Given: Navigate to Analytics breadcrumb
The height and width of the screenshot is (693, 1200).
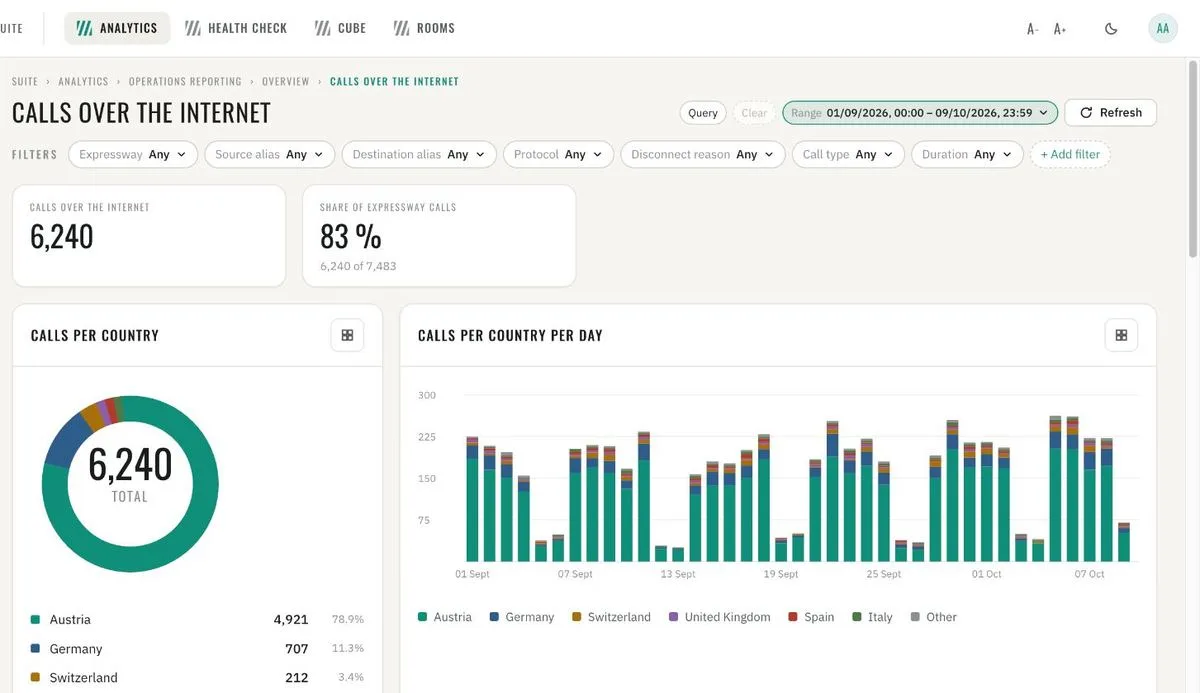Looking at the screenshot, I should [83, 82].
